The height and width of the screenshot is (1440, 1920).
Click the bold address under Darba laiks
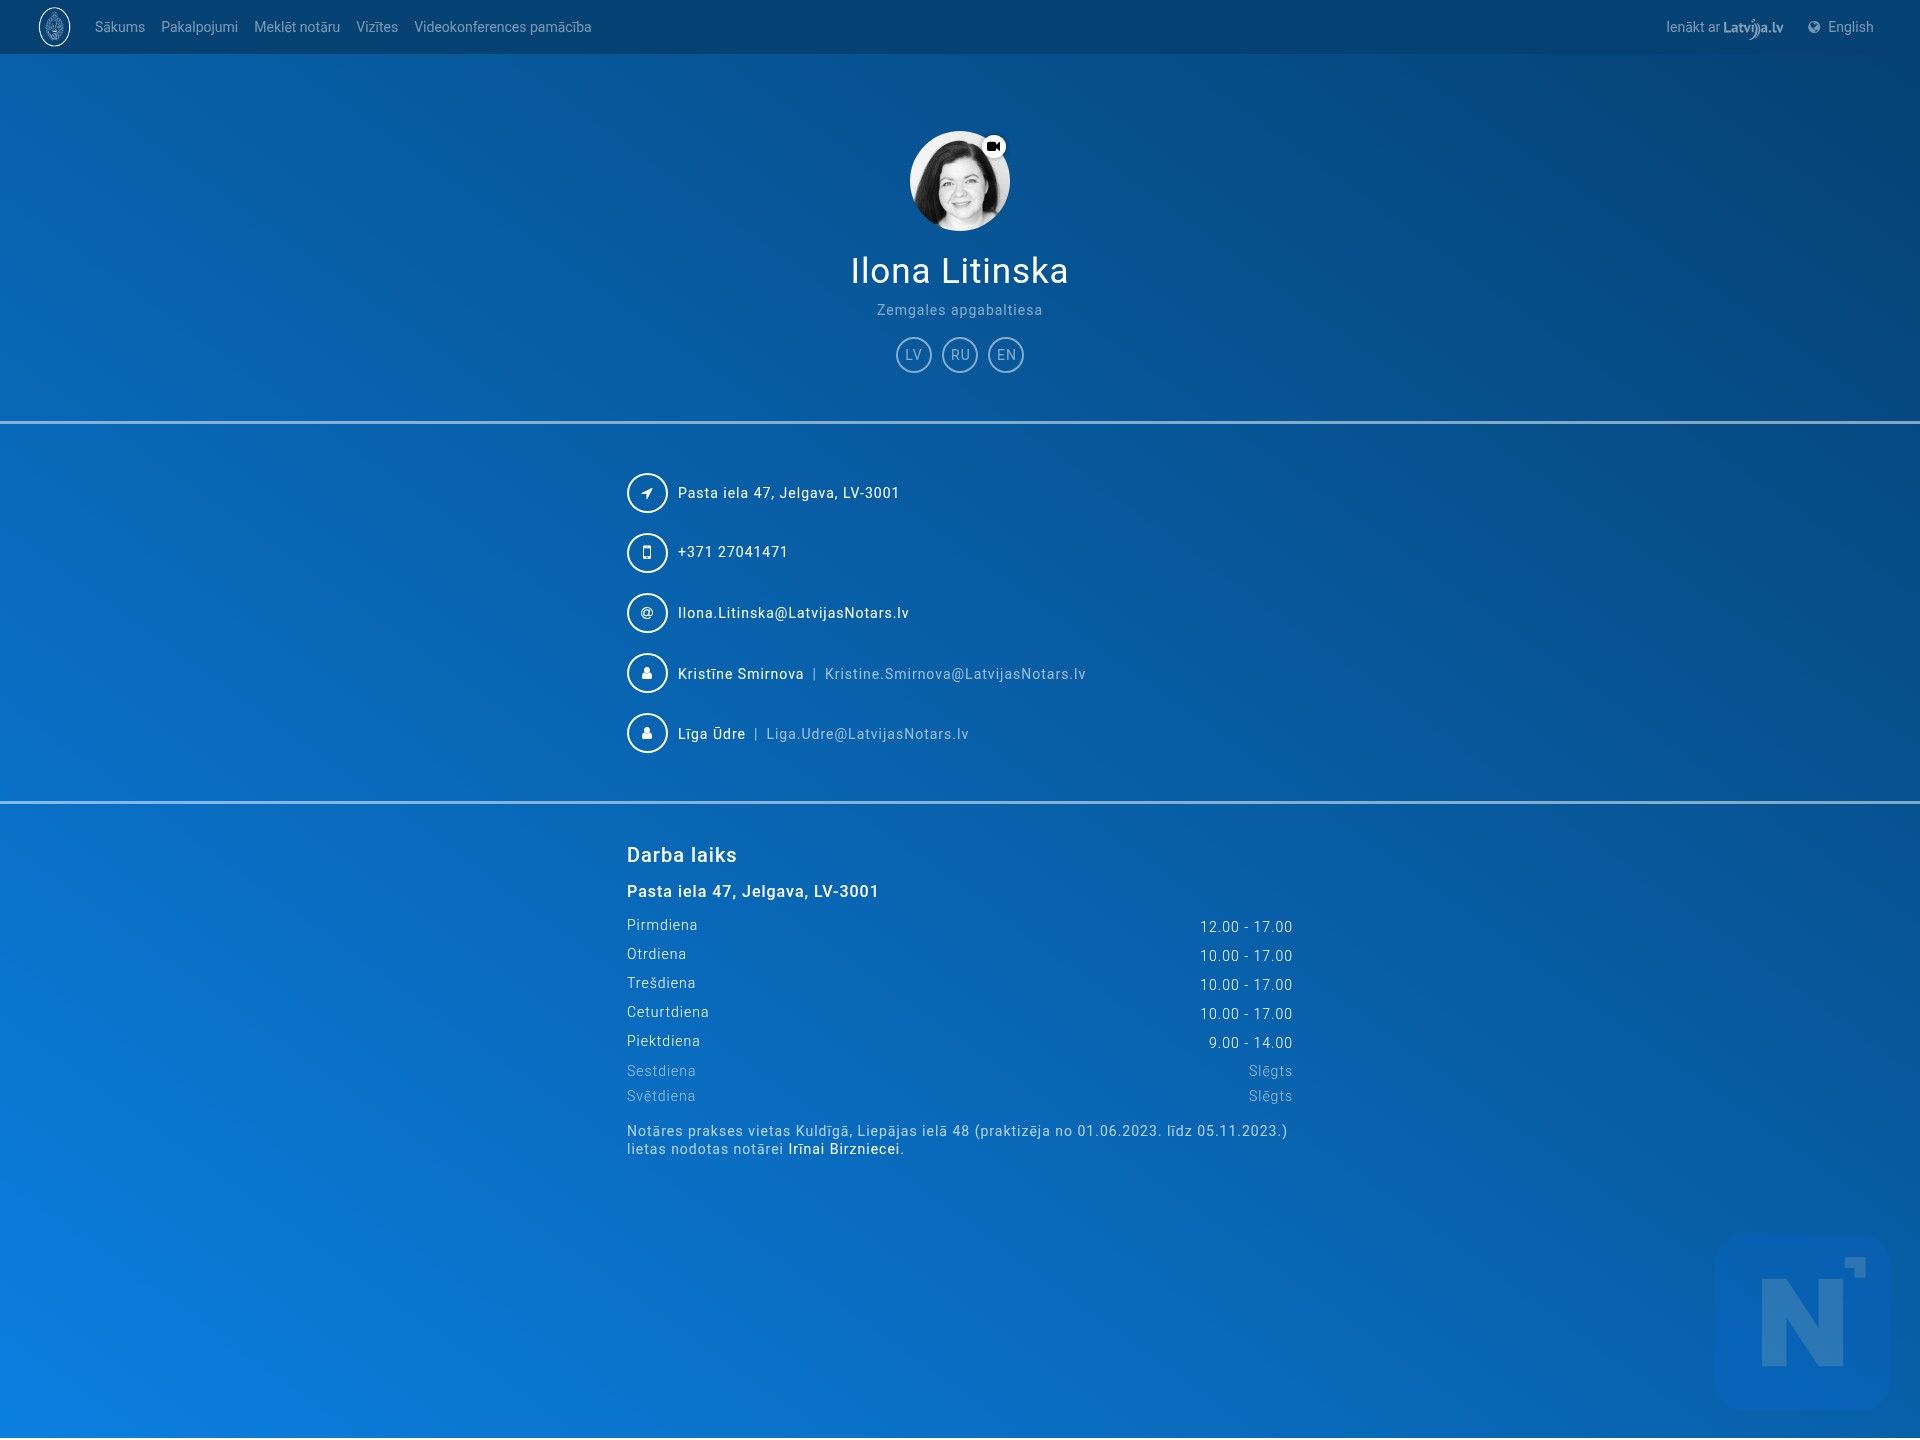[752, 891]
